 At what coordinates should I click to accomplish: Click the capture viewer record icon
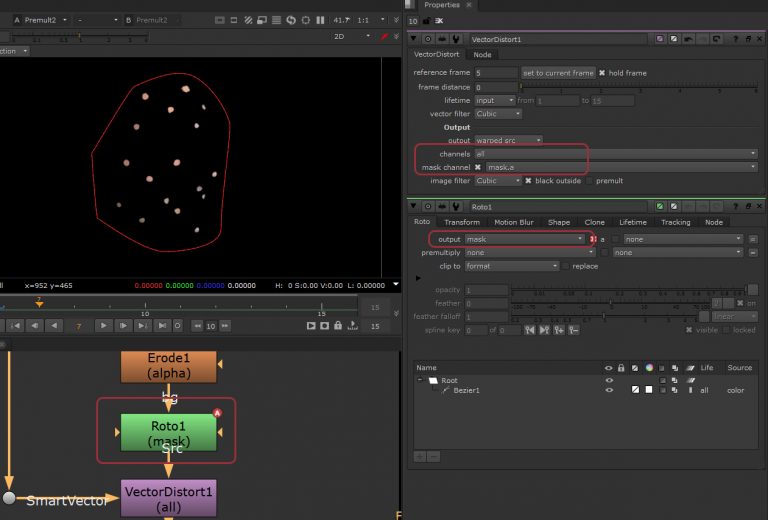(x=324, y=326)
